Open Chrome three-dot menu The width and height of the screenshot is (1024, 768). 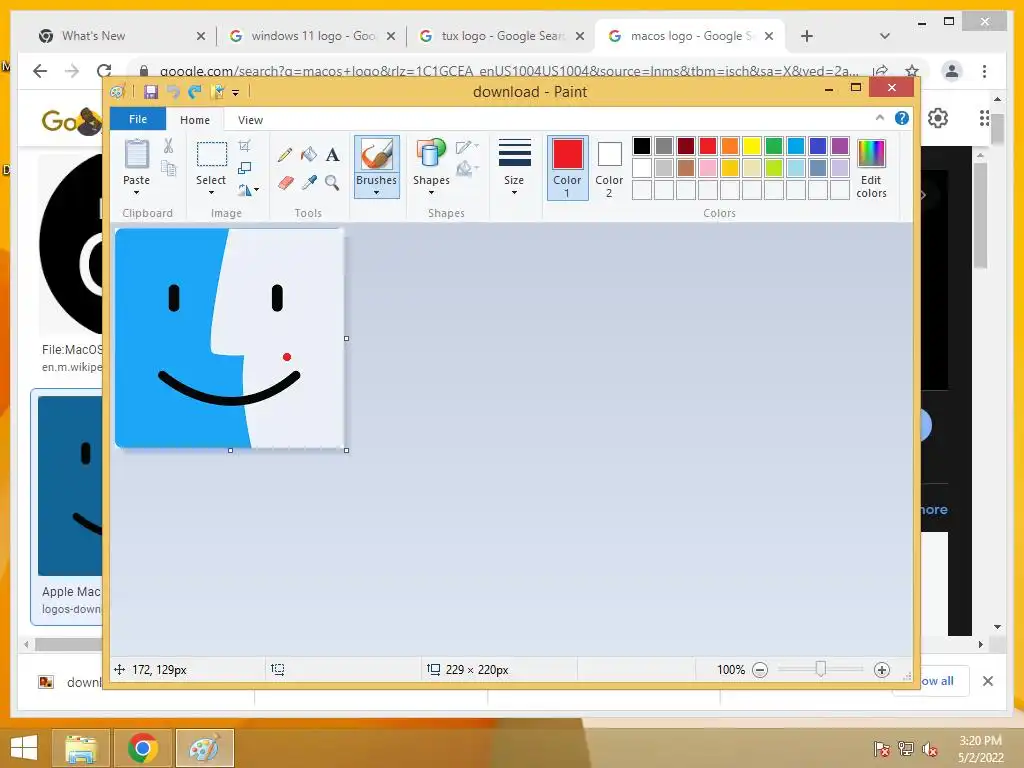(x=984, y=71)
